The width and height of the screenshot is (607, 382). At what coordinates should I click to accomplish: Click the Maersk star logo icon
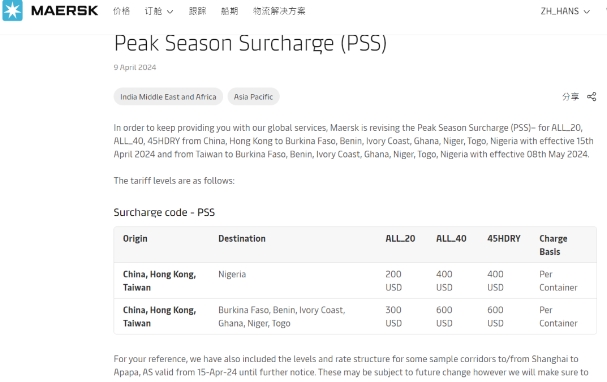click(x=12, y=10)
